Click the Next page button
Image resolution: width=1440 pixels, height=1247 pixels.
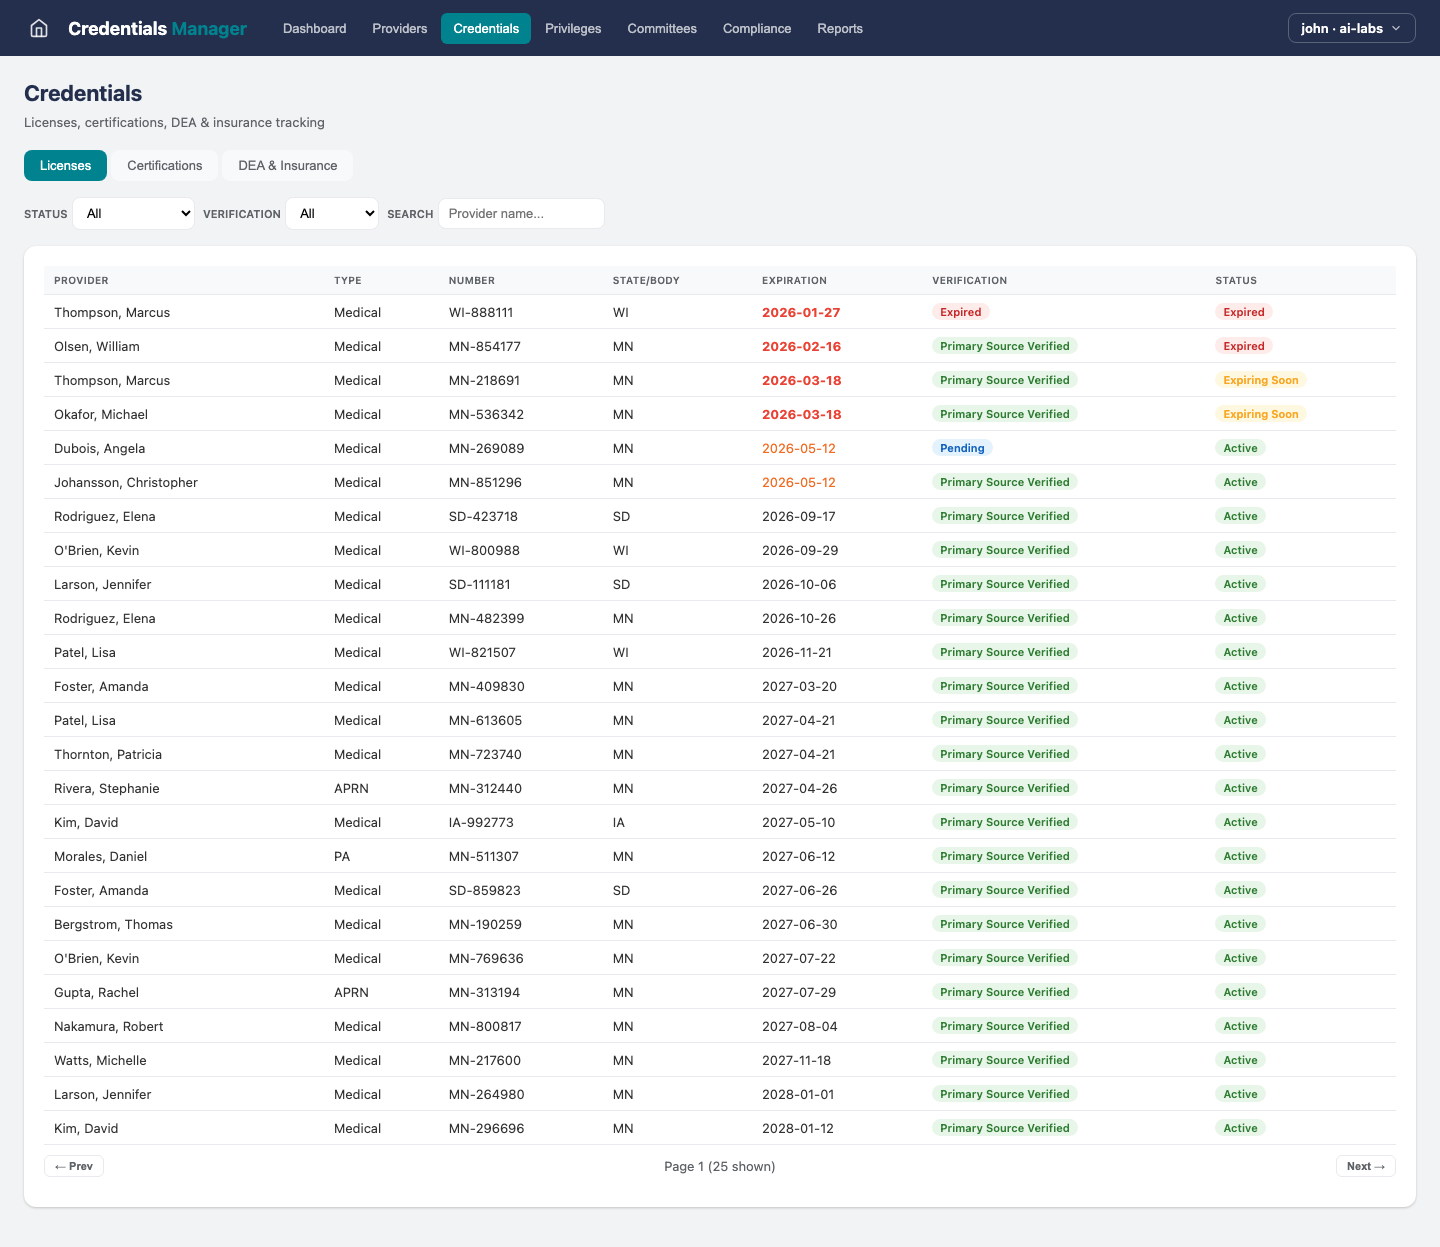pos(1366,1166)
